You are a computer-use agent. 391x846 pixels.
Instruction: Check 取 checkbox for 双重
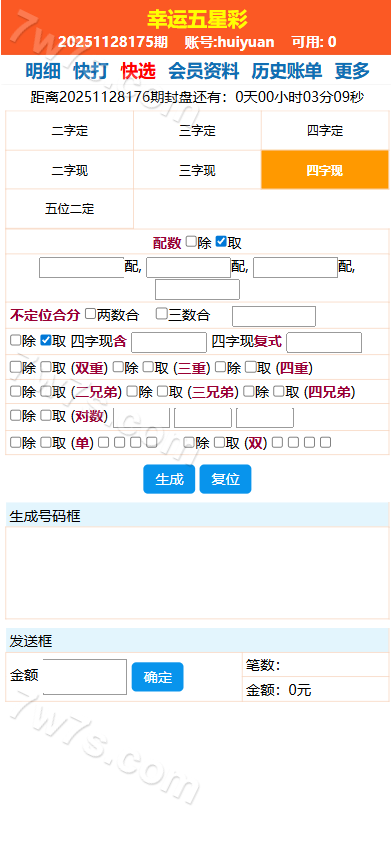pyautogui.click(x=46, y=367)
